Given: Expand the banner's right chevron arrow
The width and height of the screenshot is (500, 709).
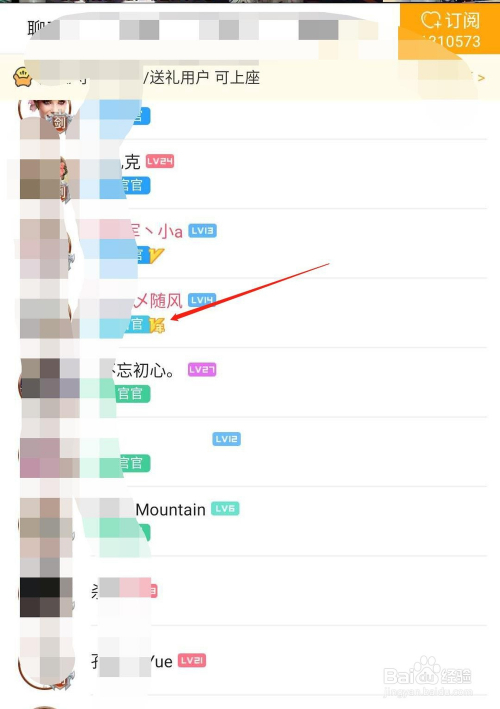Looking at the screenshot, I should [481, 78].
